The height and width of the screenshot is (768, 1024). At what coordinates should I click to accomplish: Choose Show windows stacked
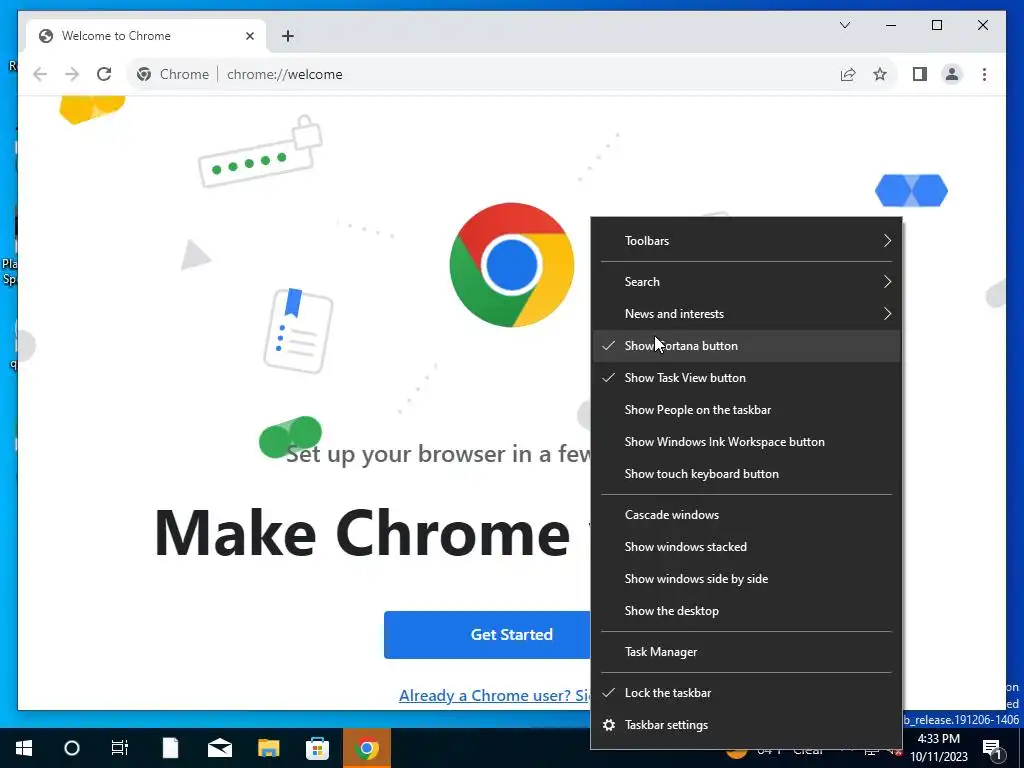tap(746, 547)
